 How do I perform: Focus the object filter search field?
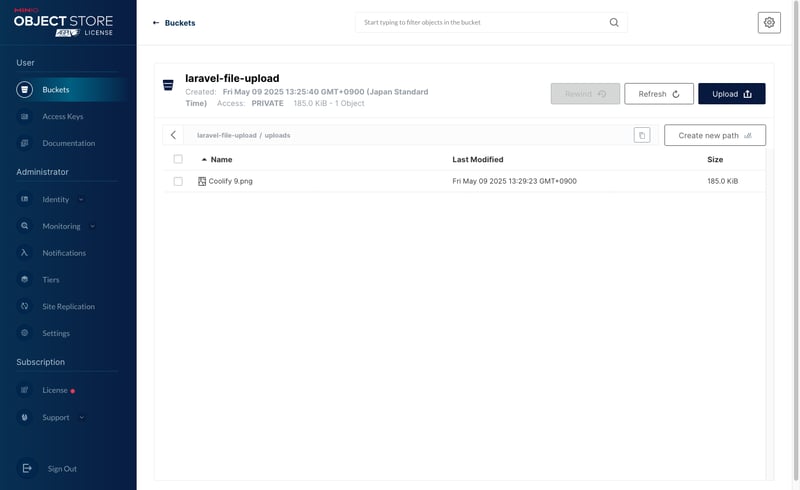click(480, 22)
